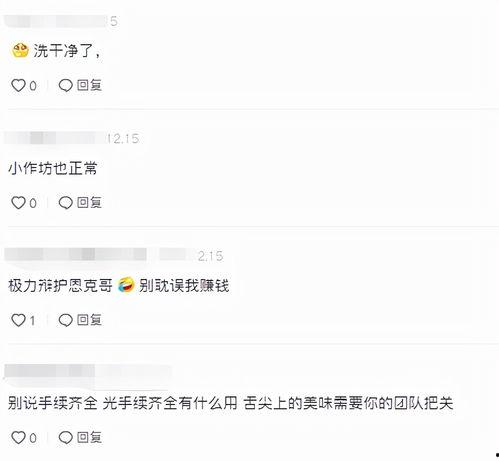Click the reply bubble icon under "别说手续齐全"
This screenshot has width=499, height=461.
[65, 437]
